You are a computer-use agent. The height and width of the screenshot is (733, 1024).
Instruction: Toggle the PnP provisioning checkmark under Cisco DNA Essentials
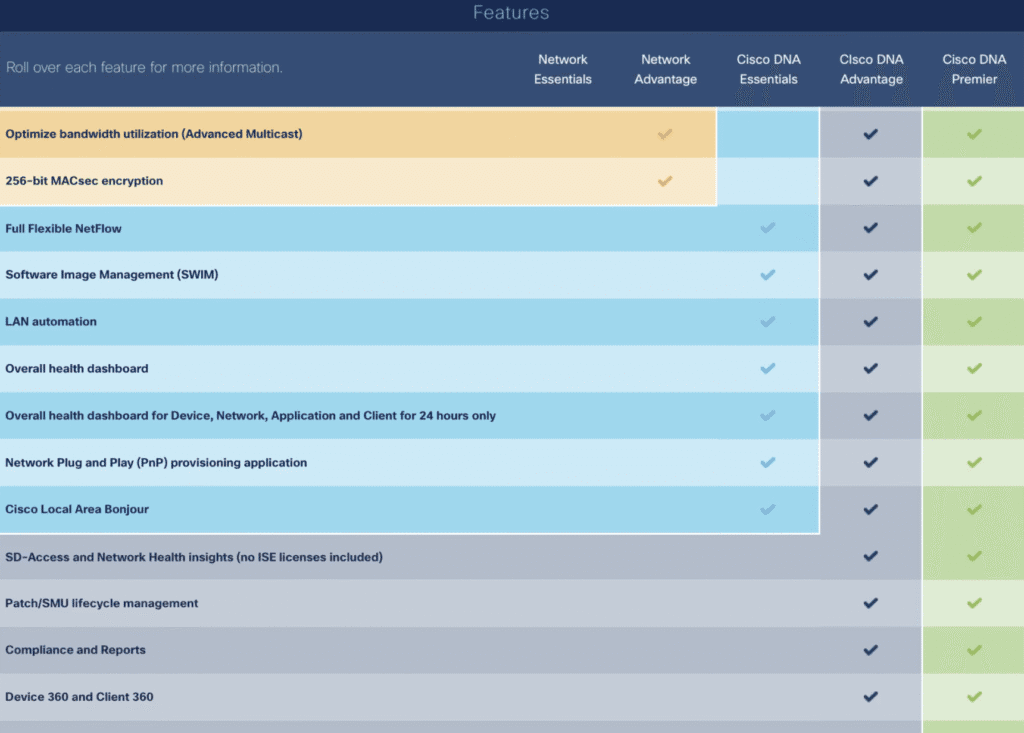pos(768,462)
